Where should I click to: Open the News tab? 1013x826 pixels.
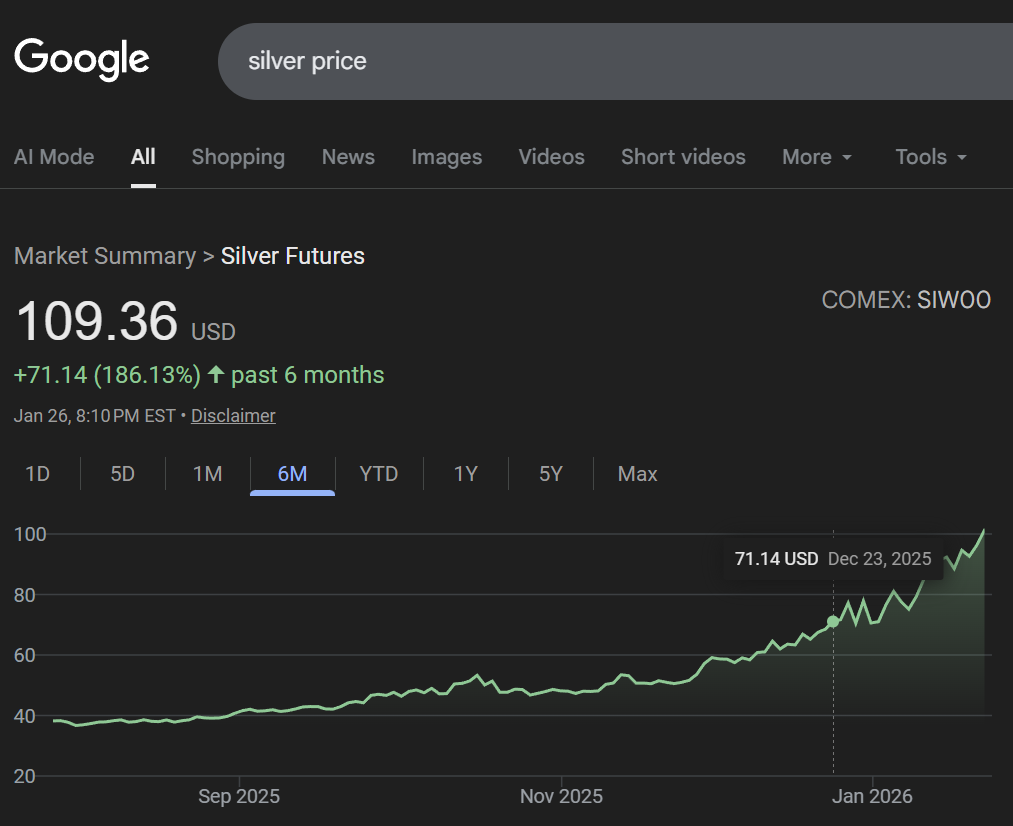click(348, 157)
